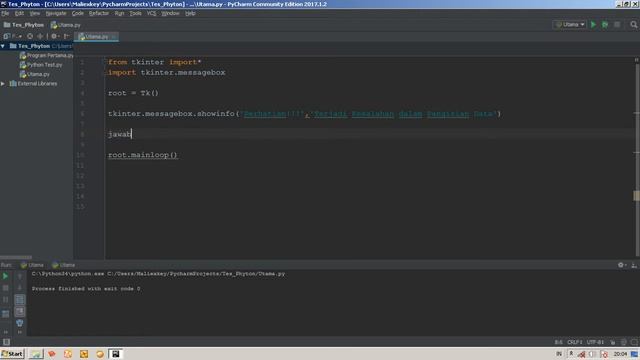Click Scroll from Source target icon
Image resolution: width=640 pixels, height=360 pixels.
pos(30,36)
